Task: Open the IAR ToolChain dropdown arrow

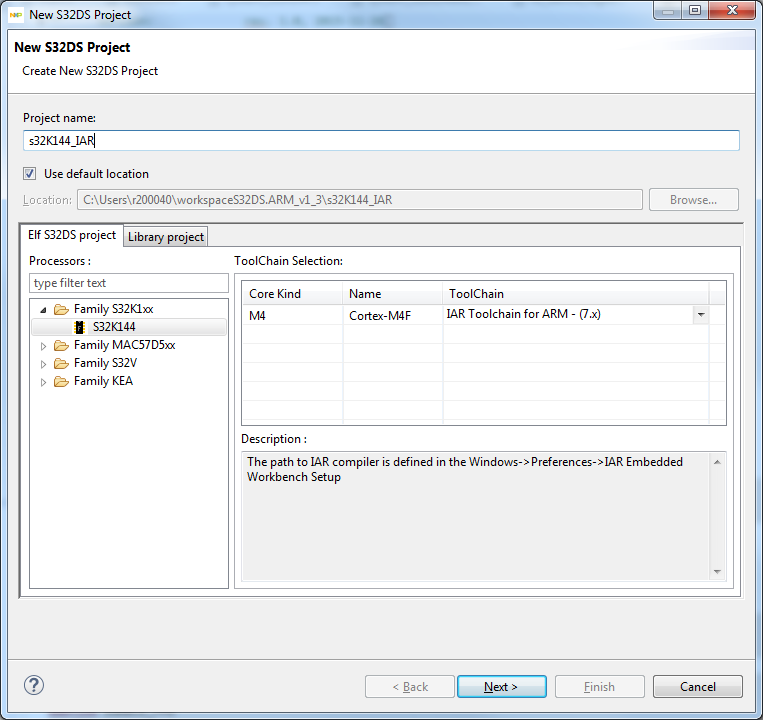Action: [x=701, y=315]
